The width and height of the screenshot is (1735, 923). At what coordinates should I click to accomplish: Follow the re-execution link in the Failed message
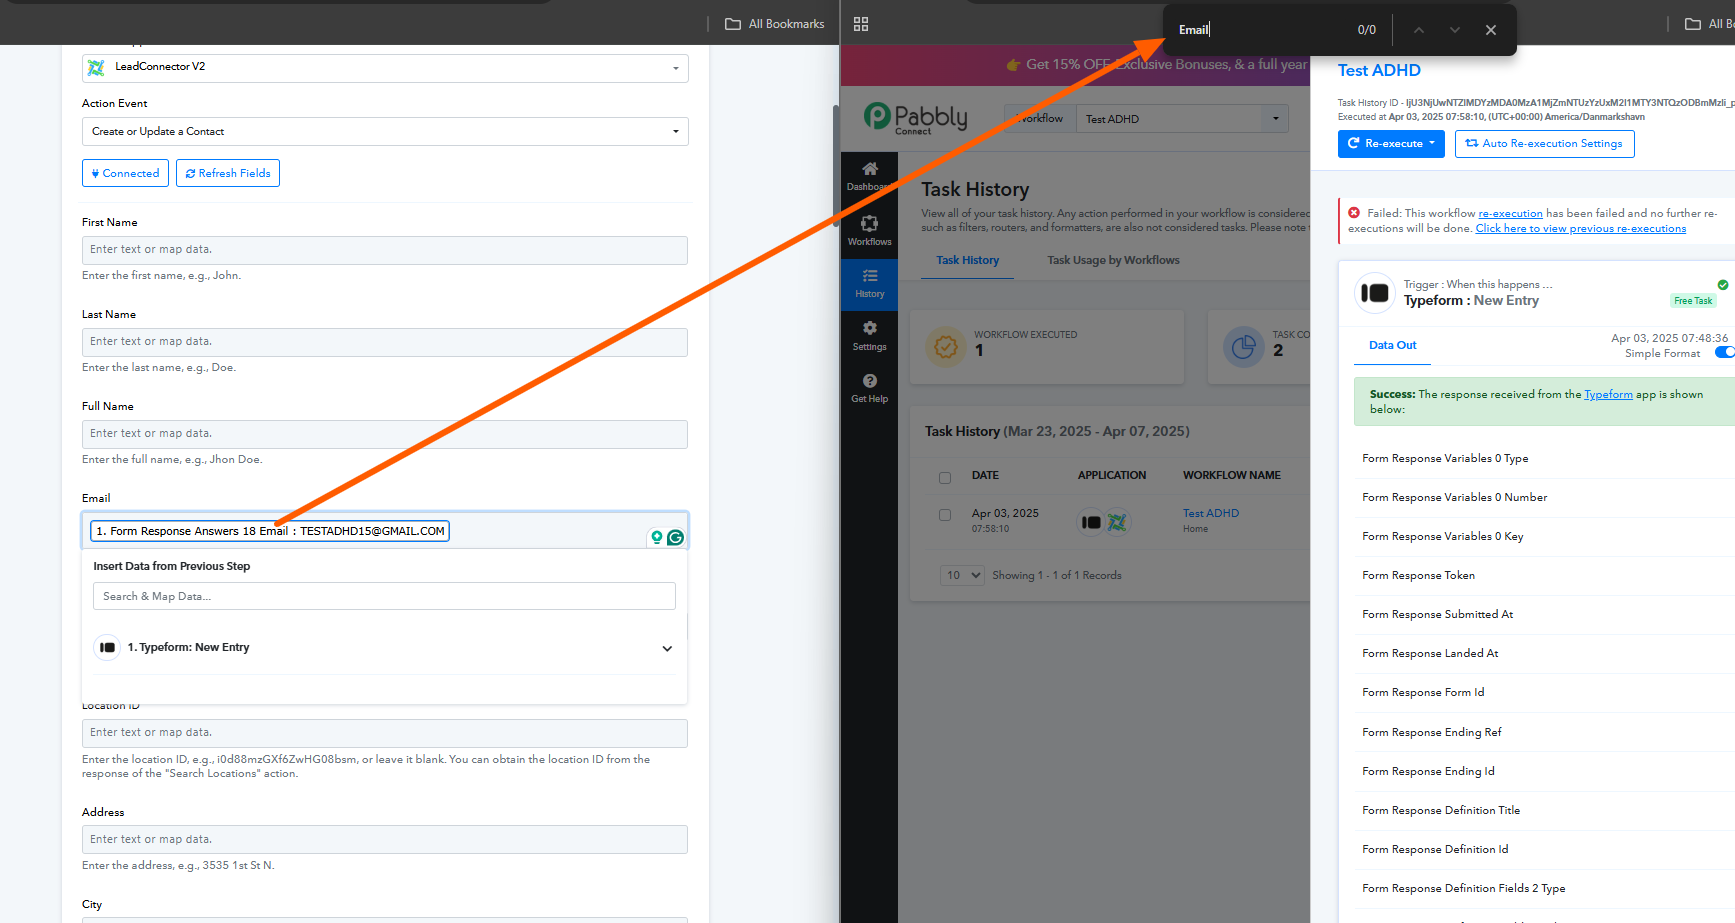click(x=1510, y=213)
